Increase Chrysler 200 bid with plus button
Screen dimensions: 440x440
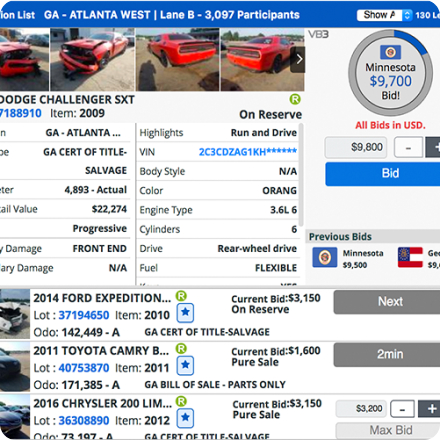[430, 409]
